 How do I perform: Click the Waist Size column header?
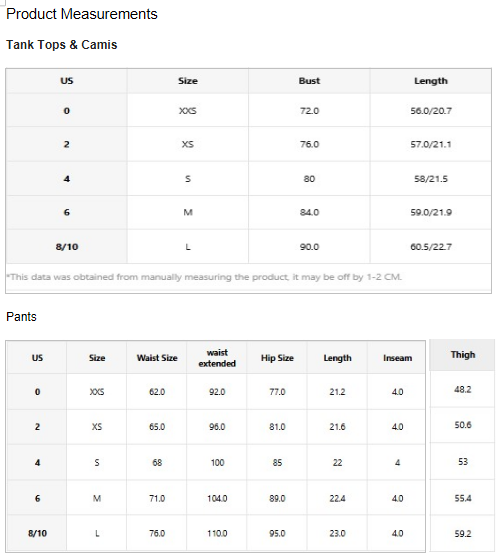pyautogui.click(x=157, y=358)
